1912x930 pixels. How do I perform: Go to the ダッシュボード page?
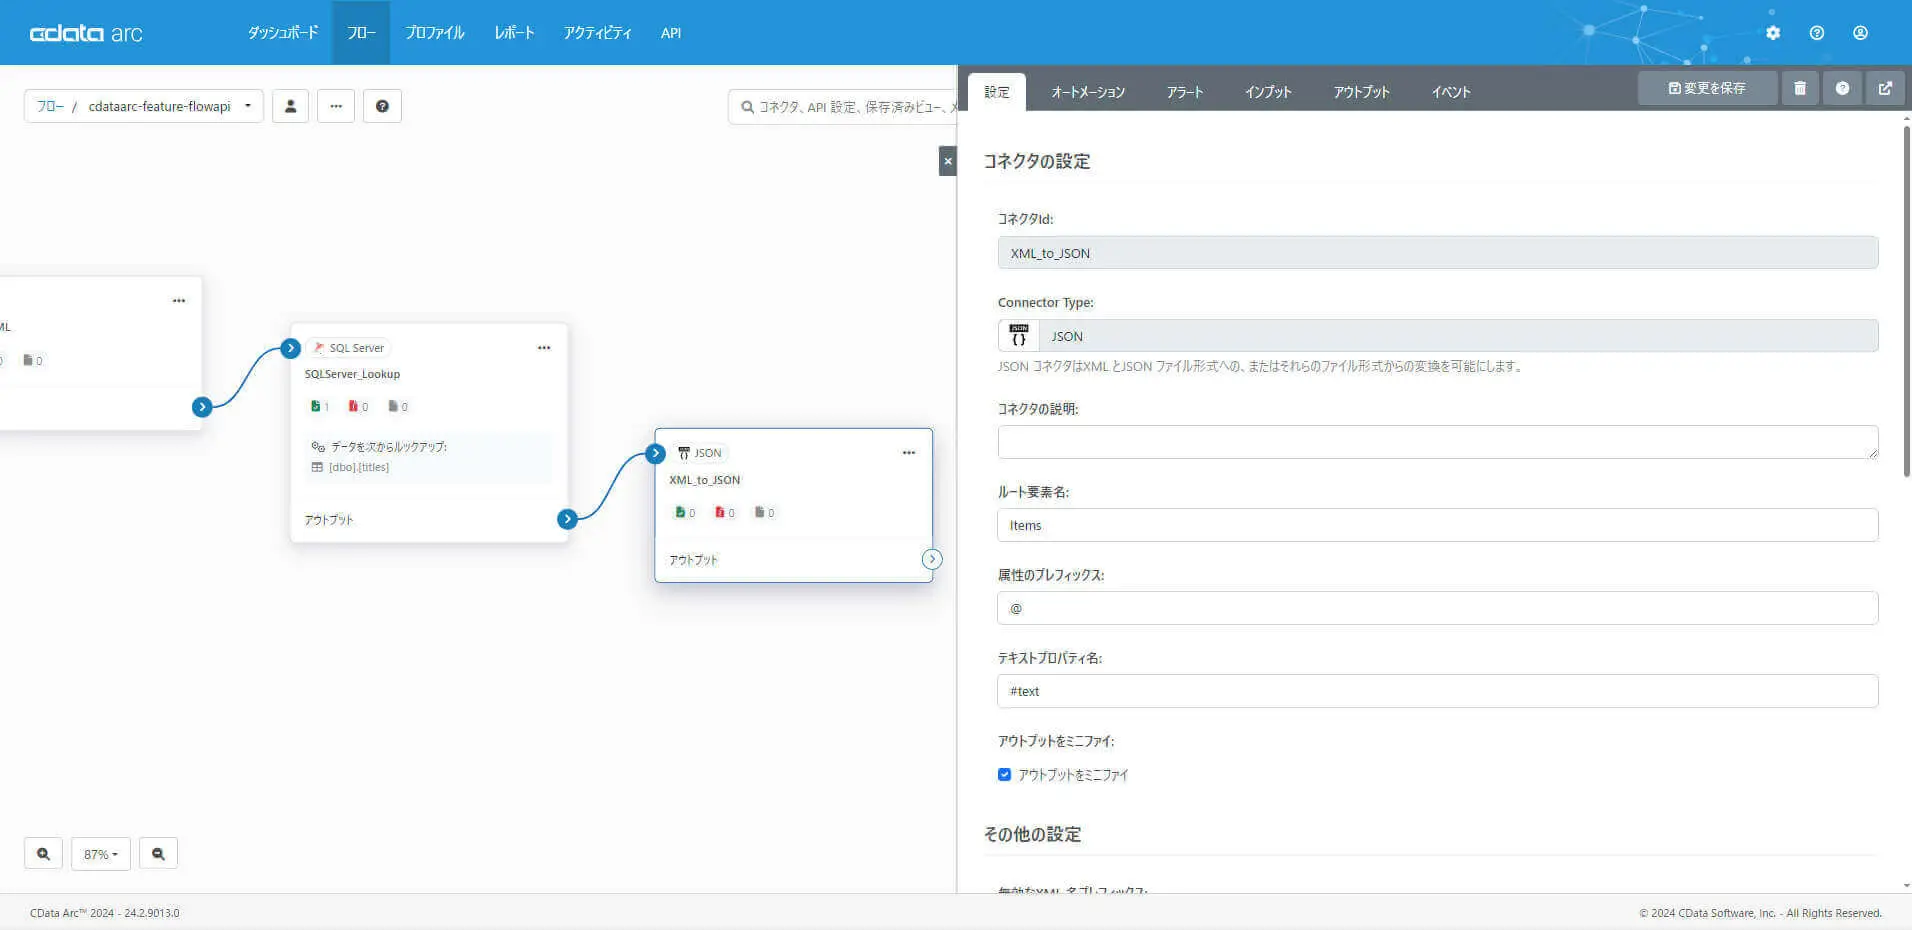click(x=283, y=33)
